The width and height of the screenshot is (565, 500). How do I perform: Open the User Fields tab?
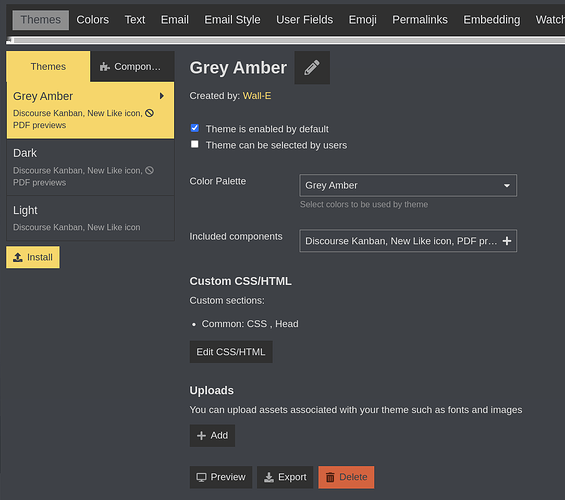(x=304, y=20)
